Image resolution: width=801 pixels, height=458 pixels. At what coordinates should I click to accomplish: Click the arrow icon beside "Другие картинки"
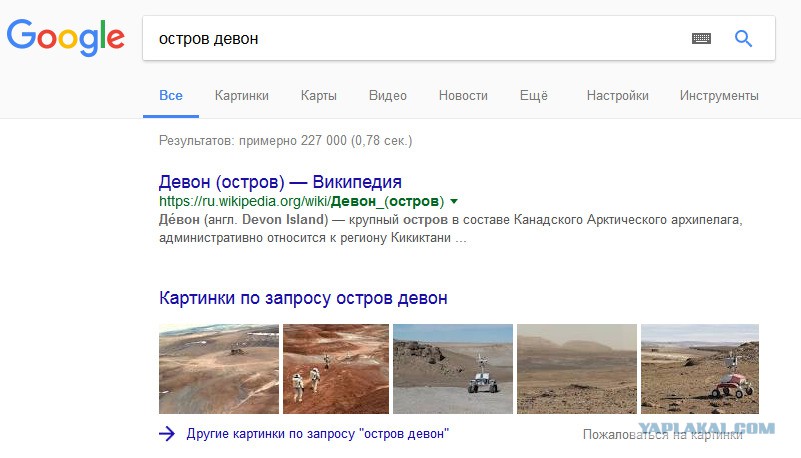(x=167, y=434)
